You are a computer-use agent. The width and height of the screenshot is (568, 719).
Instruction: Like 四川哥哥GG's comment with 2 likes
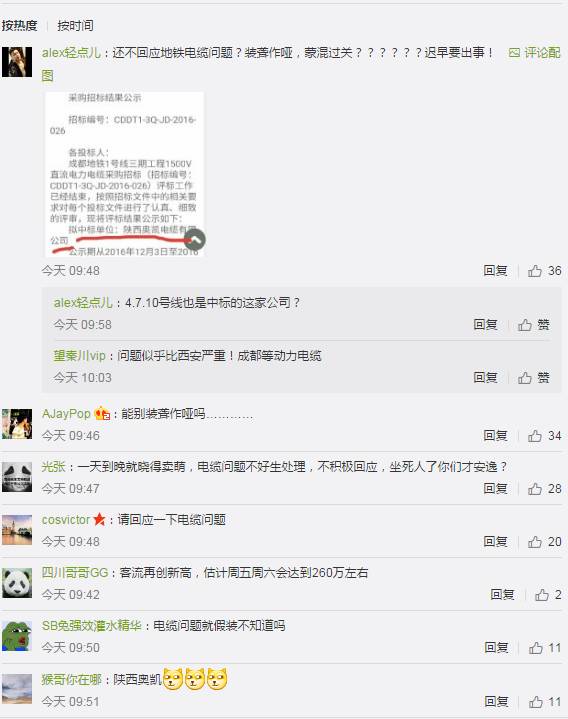tap(548, 595)
